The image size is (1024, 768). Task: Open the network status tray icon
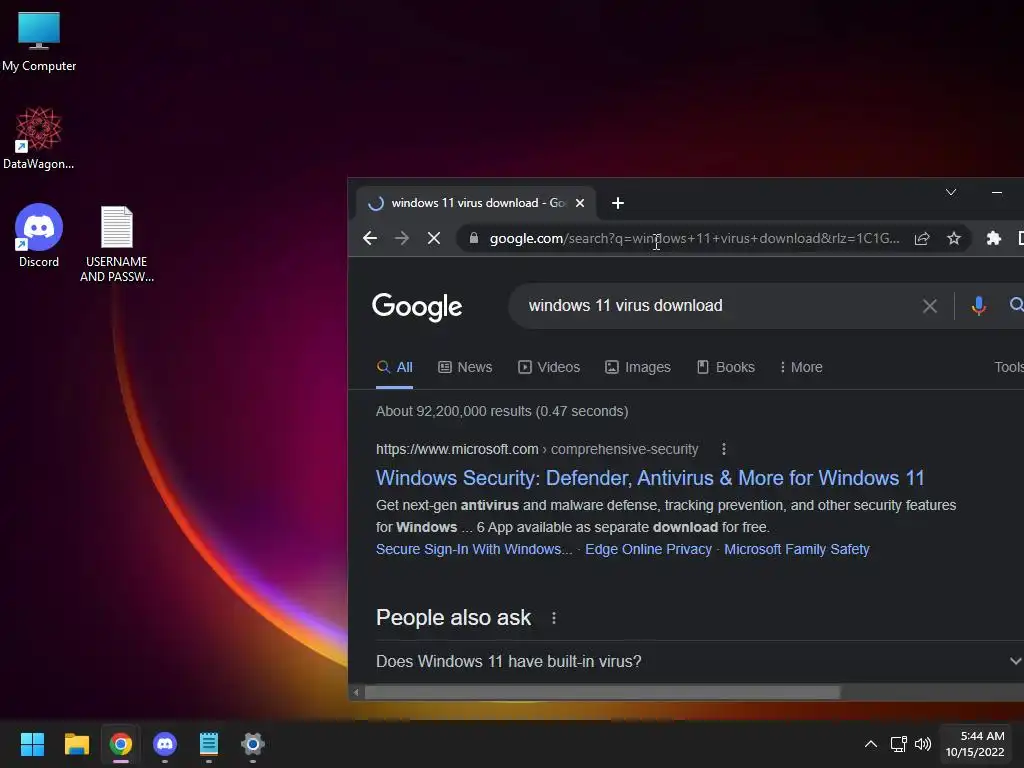[x=899, y=744]
